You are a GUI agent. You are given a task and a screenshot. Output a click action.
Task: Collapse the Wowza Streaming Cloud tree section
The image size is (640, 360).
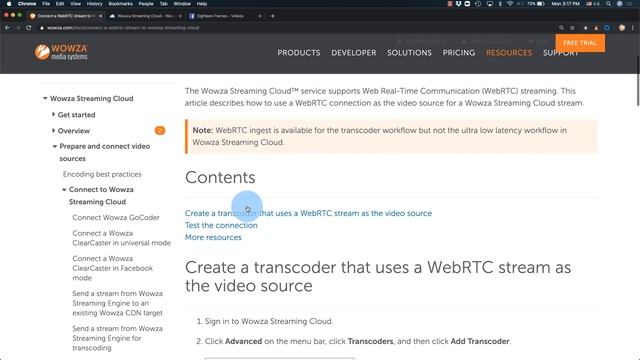coord(45,98)
